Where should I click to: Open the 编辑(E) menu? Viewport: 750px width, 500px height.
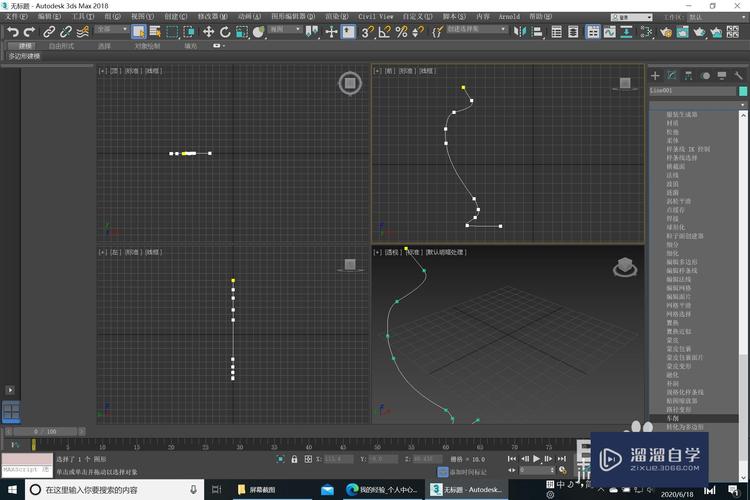point(49,17)
